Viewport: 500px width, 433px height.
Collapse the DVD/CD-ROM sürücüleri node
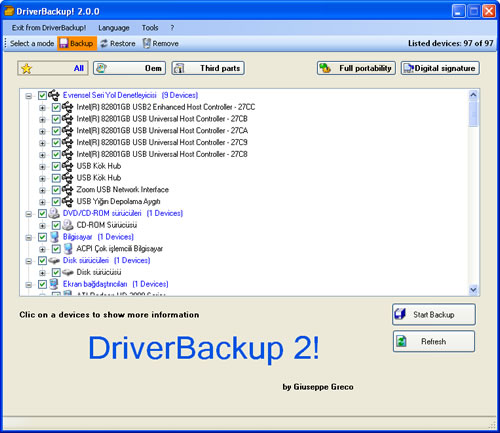tap(29, 214)
